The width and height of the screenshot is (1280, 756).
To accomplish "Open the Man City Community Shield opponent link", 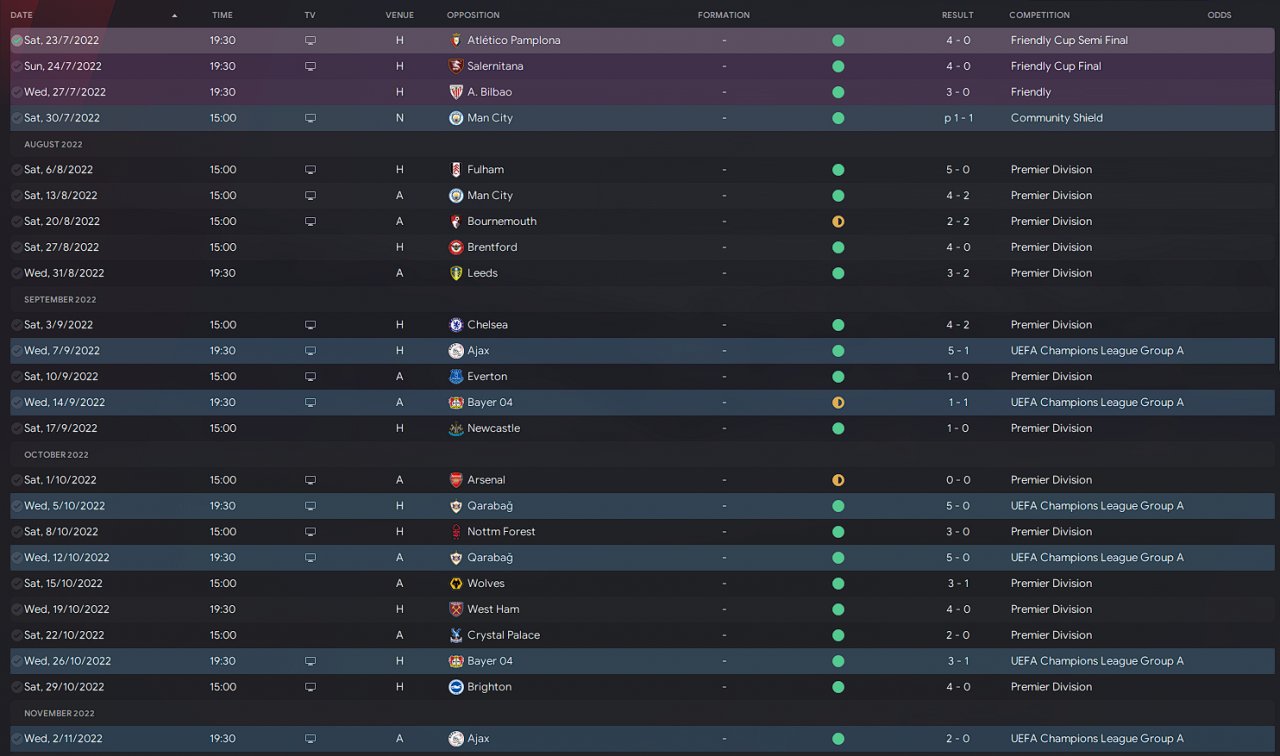I will pyautogui.click(x=489, y=118).
